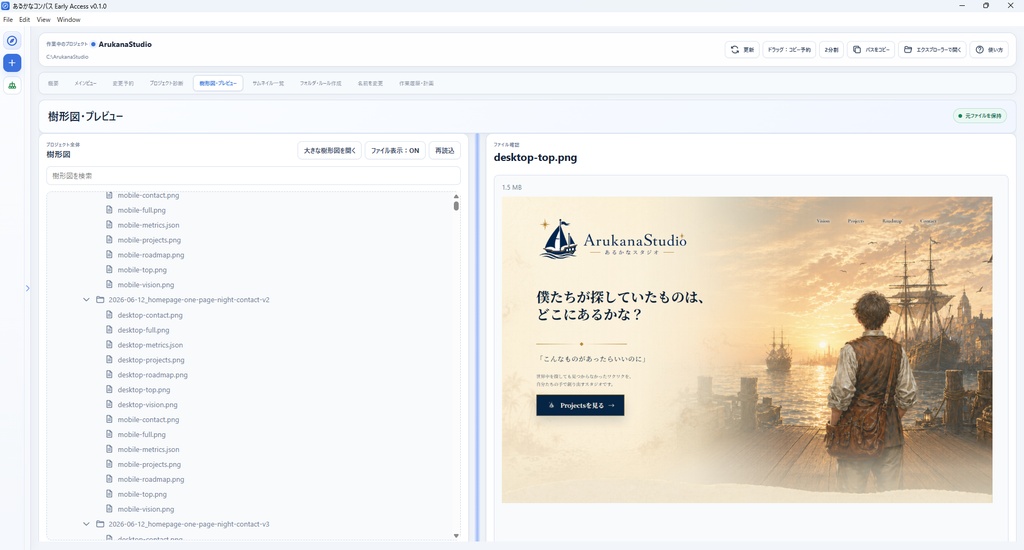The height and width of the screenshot is (550, 1024).
Task: Click the file icon beside desktop-metrics.json
Action: point(109,345)
